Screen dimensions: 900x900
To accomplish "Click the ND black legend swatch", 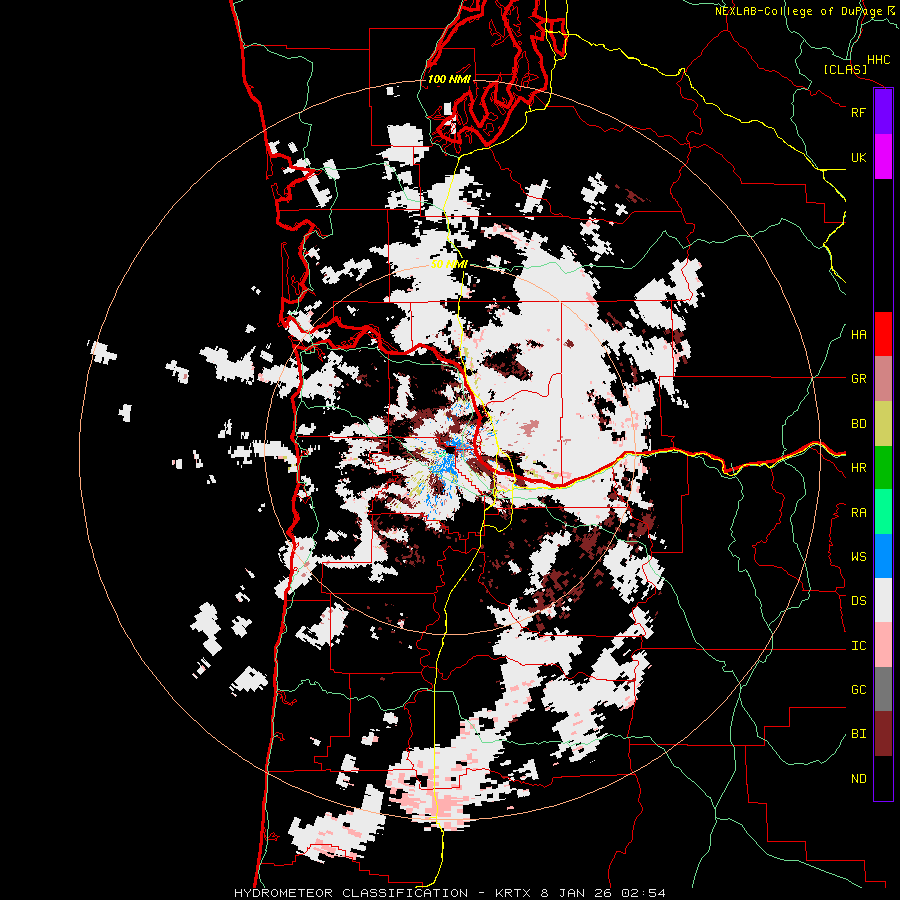I will pos(883,778).
